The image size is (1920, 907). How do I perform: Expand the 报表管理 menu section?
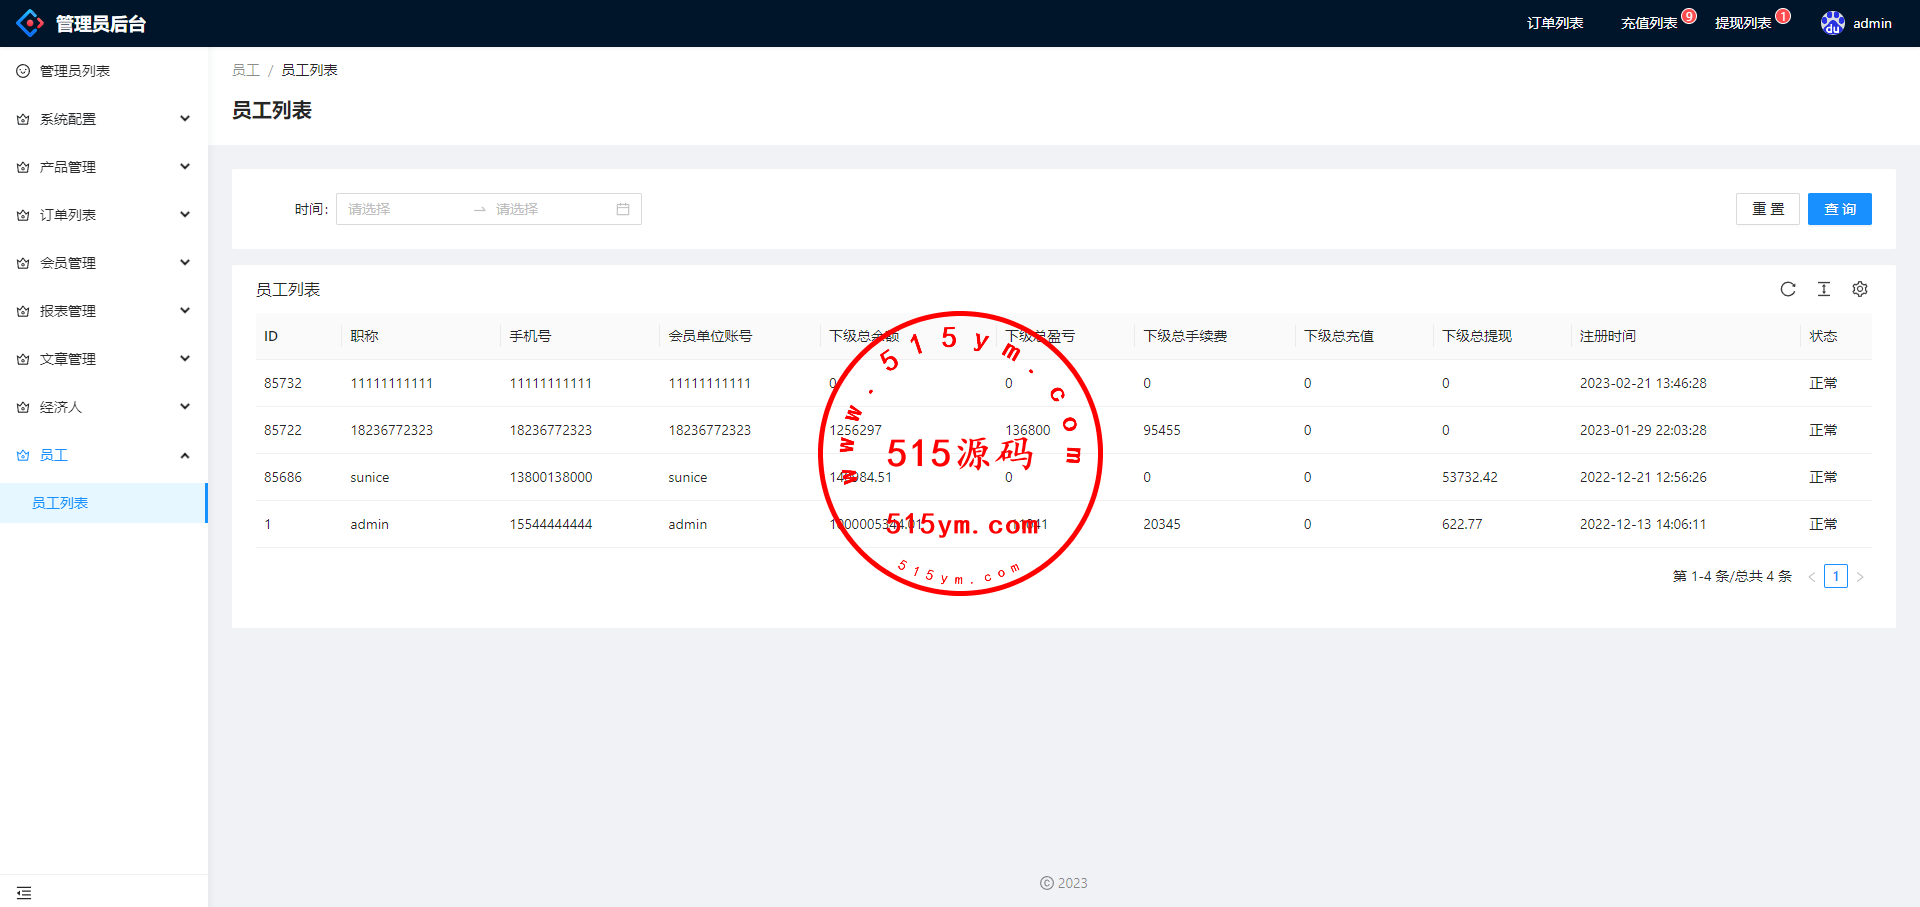pyautogui.click(x=104, y=311)
